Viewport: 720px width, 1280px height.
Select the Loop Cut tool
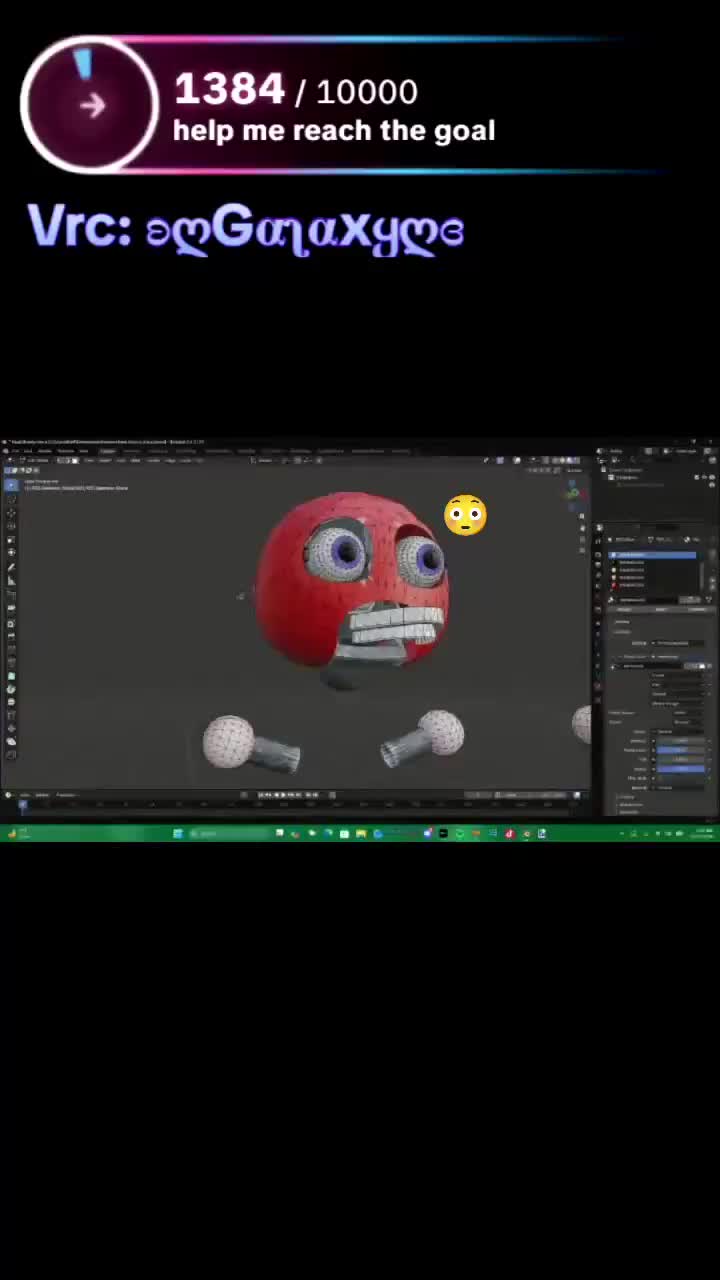(11, 648)
